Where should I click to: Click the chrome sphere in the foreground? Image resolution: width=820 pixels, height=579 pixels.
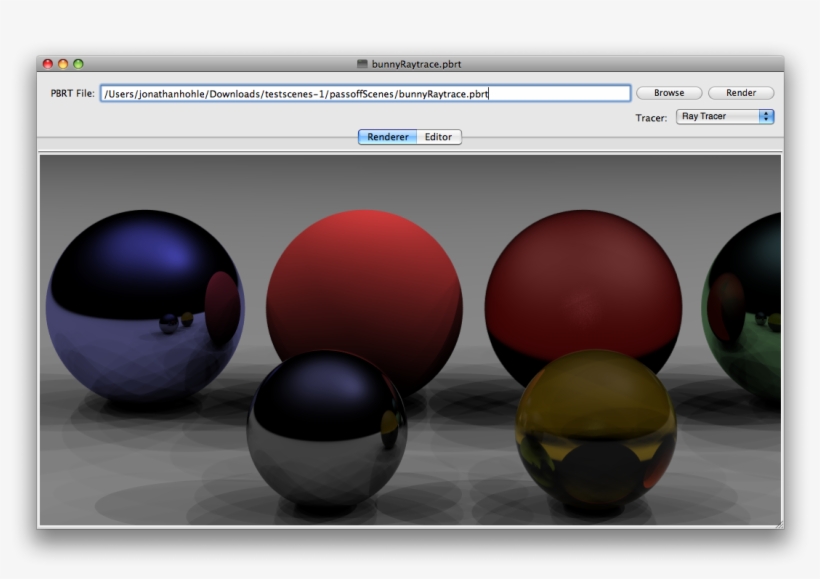[325, 430]
